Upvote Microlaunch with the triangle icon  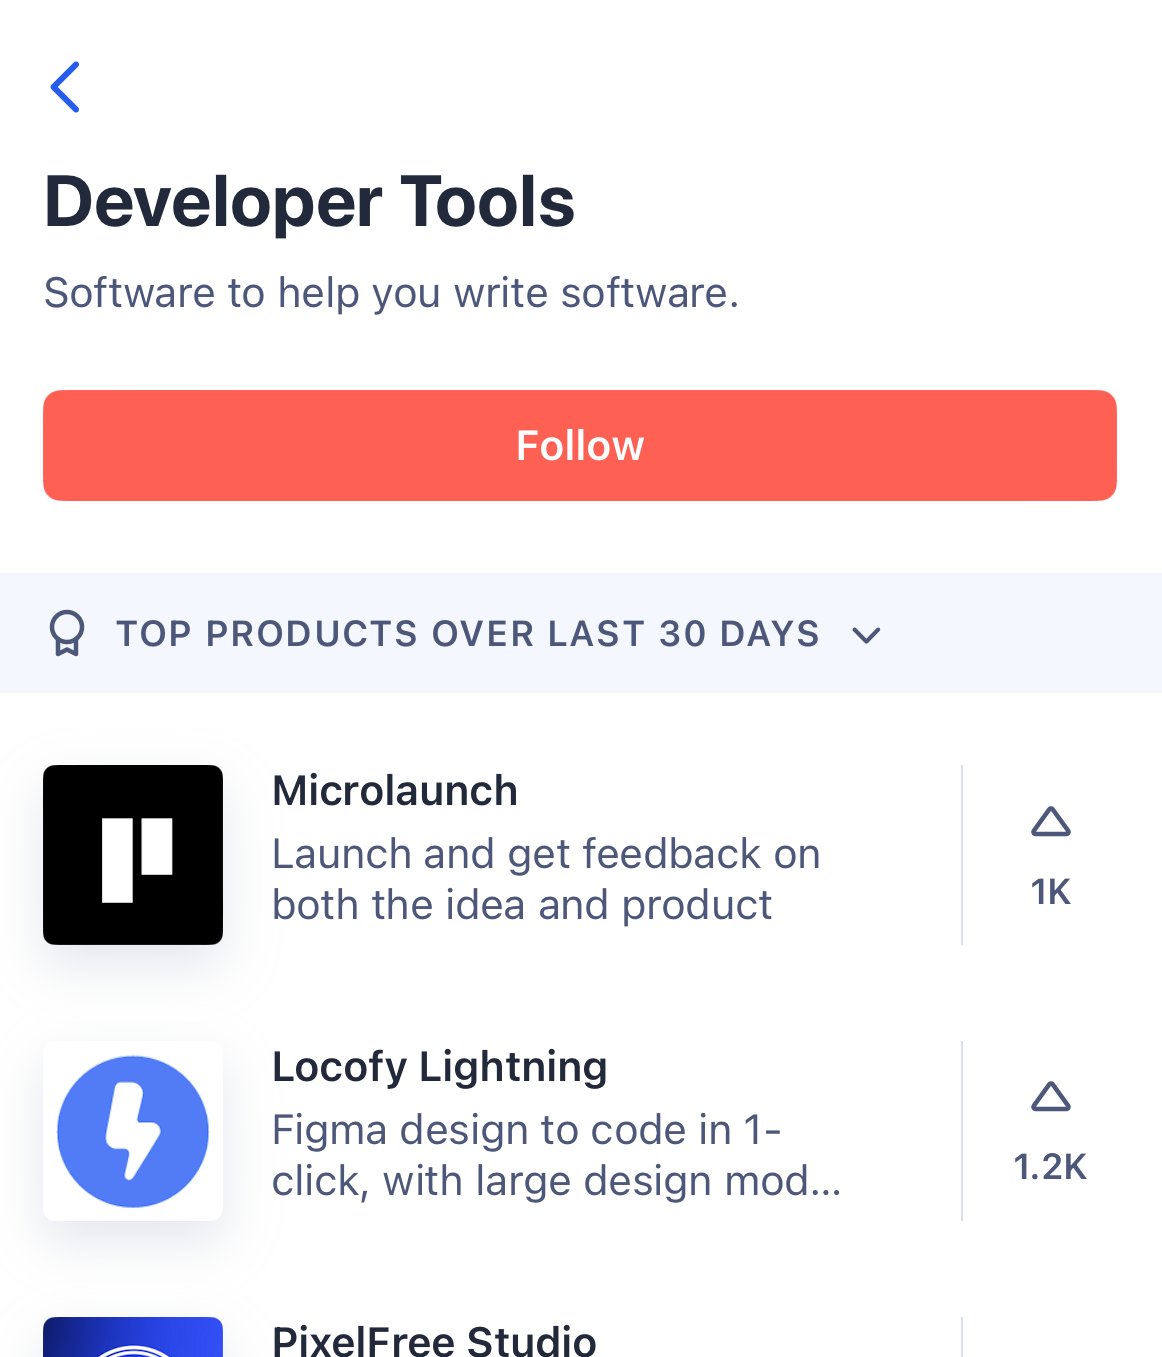(1050, 822)
